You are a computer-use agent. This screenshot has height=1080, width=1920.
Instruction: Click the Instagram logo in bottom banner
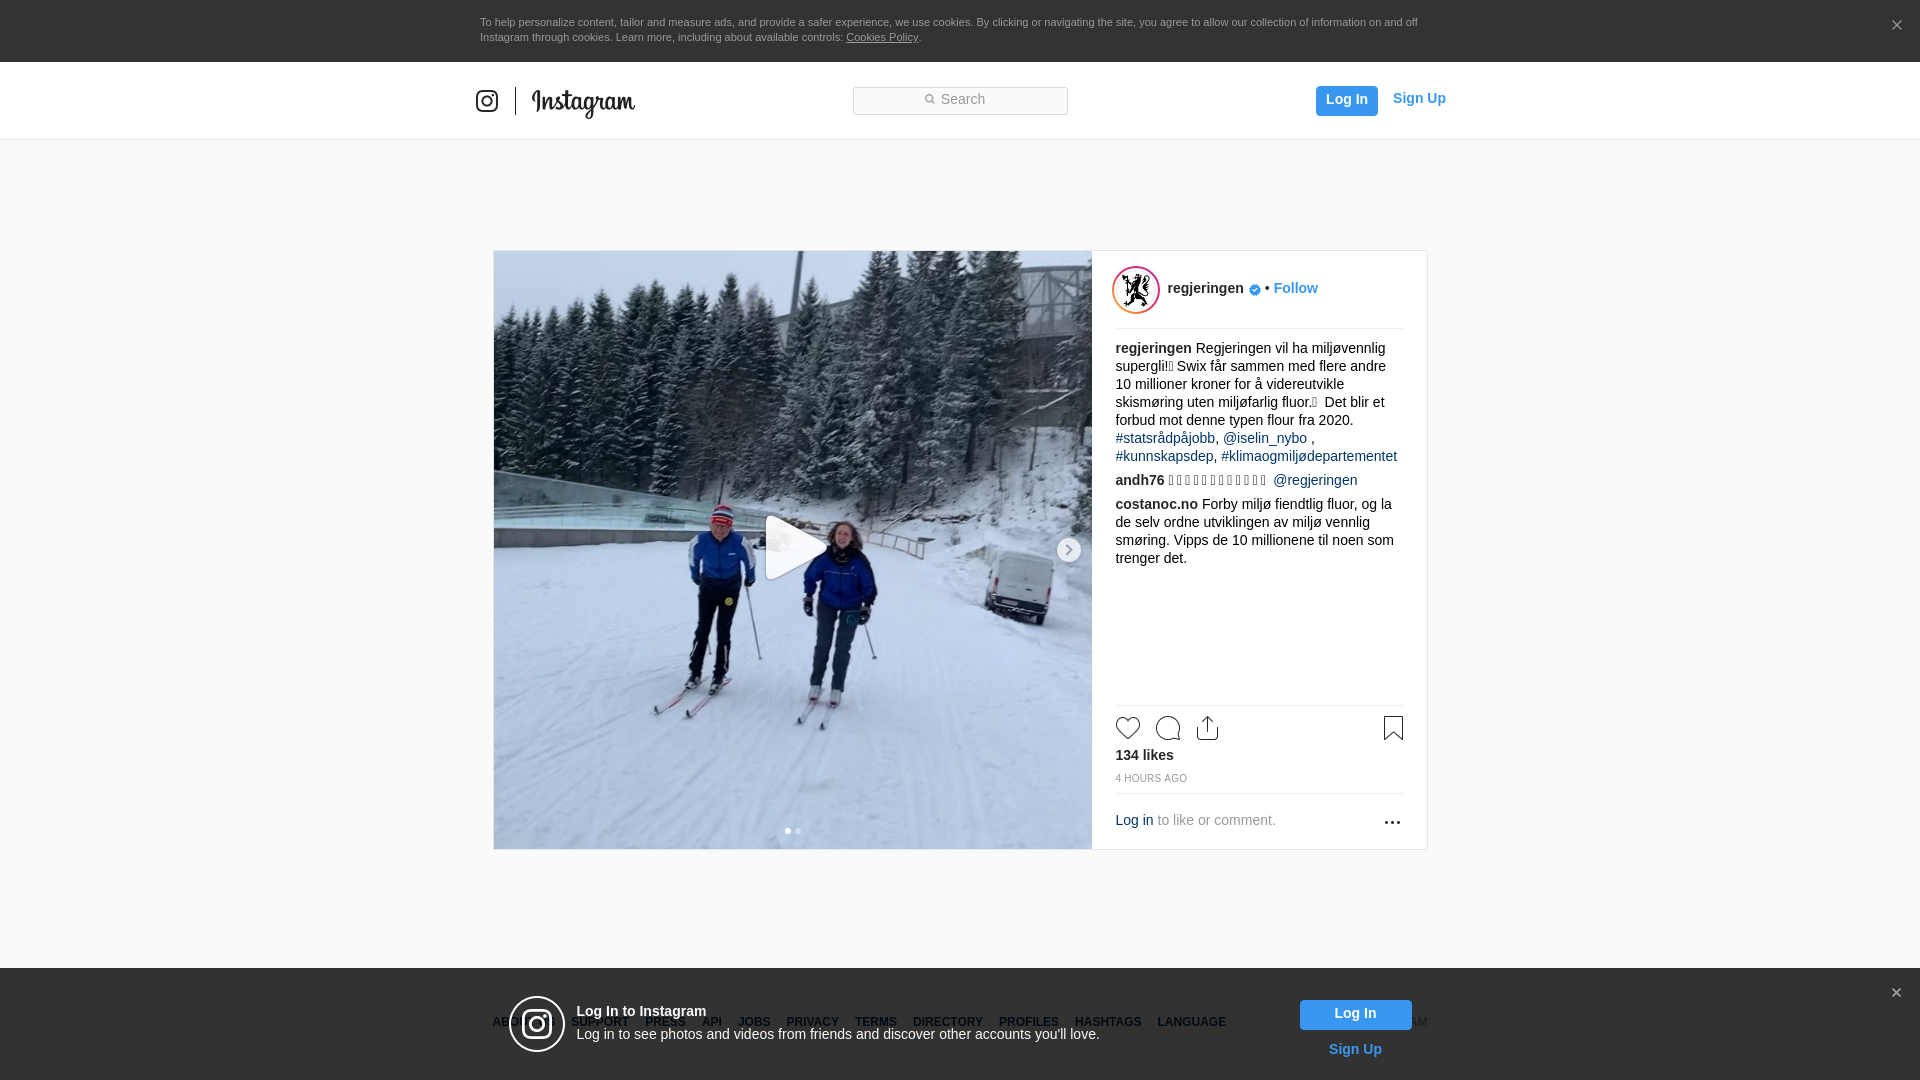pyautogui.click(x=537, y=1024)
